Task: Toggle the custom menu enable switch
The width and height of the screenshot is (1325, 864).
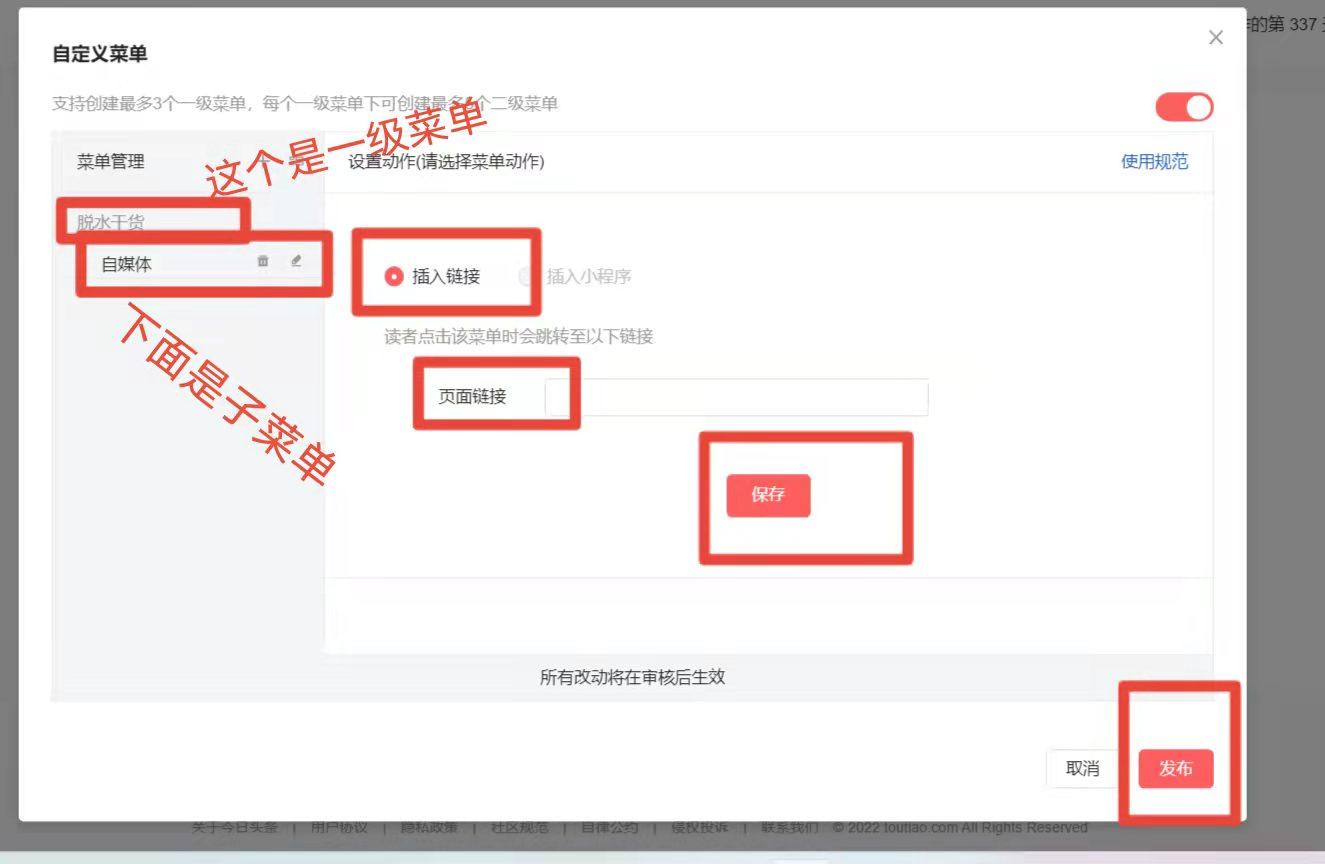Action: pyautogui.click(x=1183, y=107)
